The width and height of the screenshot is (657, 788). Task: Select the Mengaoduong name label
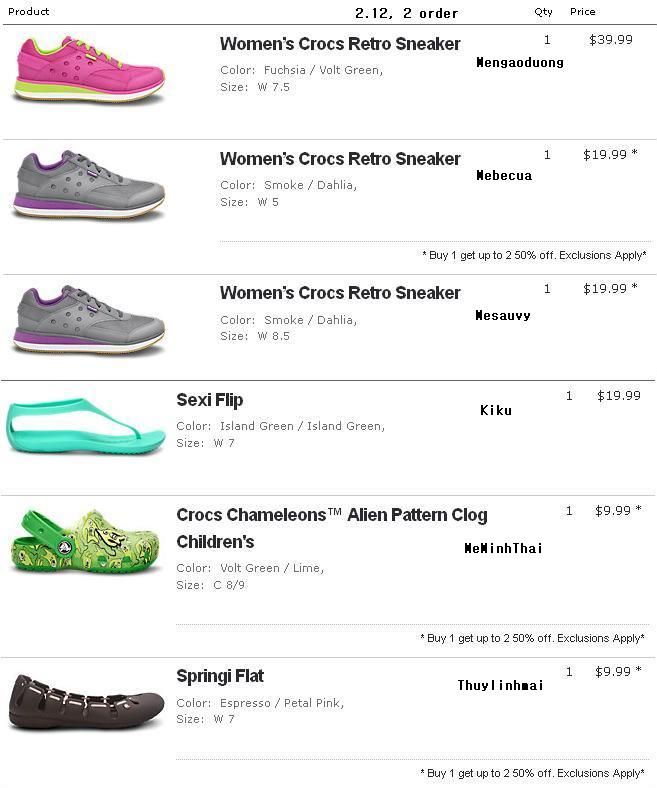tap(520, 62)
